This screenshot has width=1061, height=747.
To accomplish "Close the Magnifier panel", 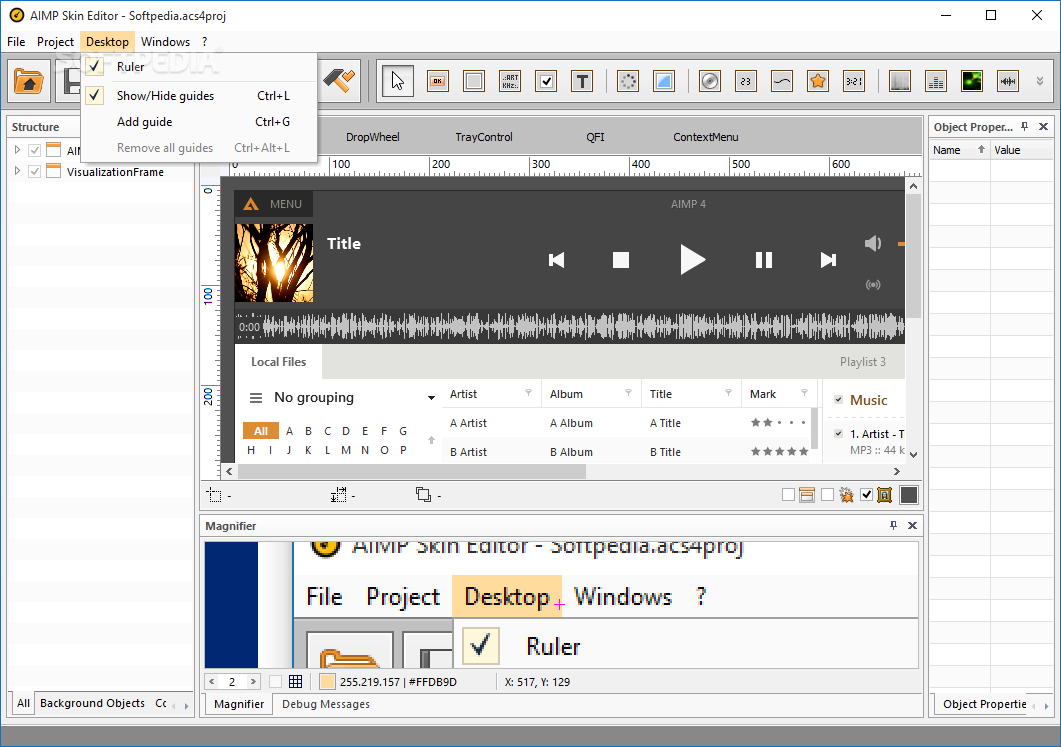I will pyautogui.click(x=912, y=525).
